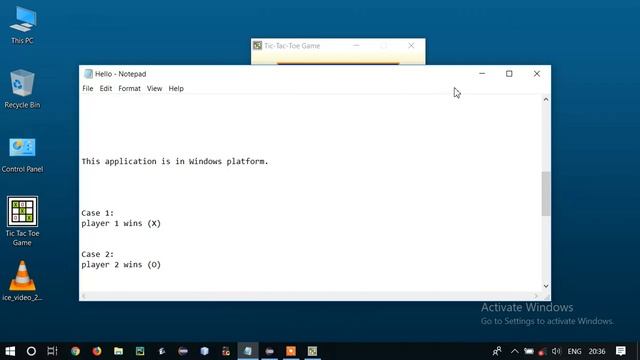Open Cortana search circle in taskbar
The width and height of the screenshot is (640, 360).
coord(31,351)
